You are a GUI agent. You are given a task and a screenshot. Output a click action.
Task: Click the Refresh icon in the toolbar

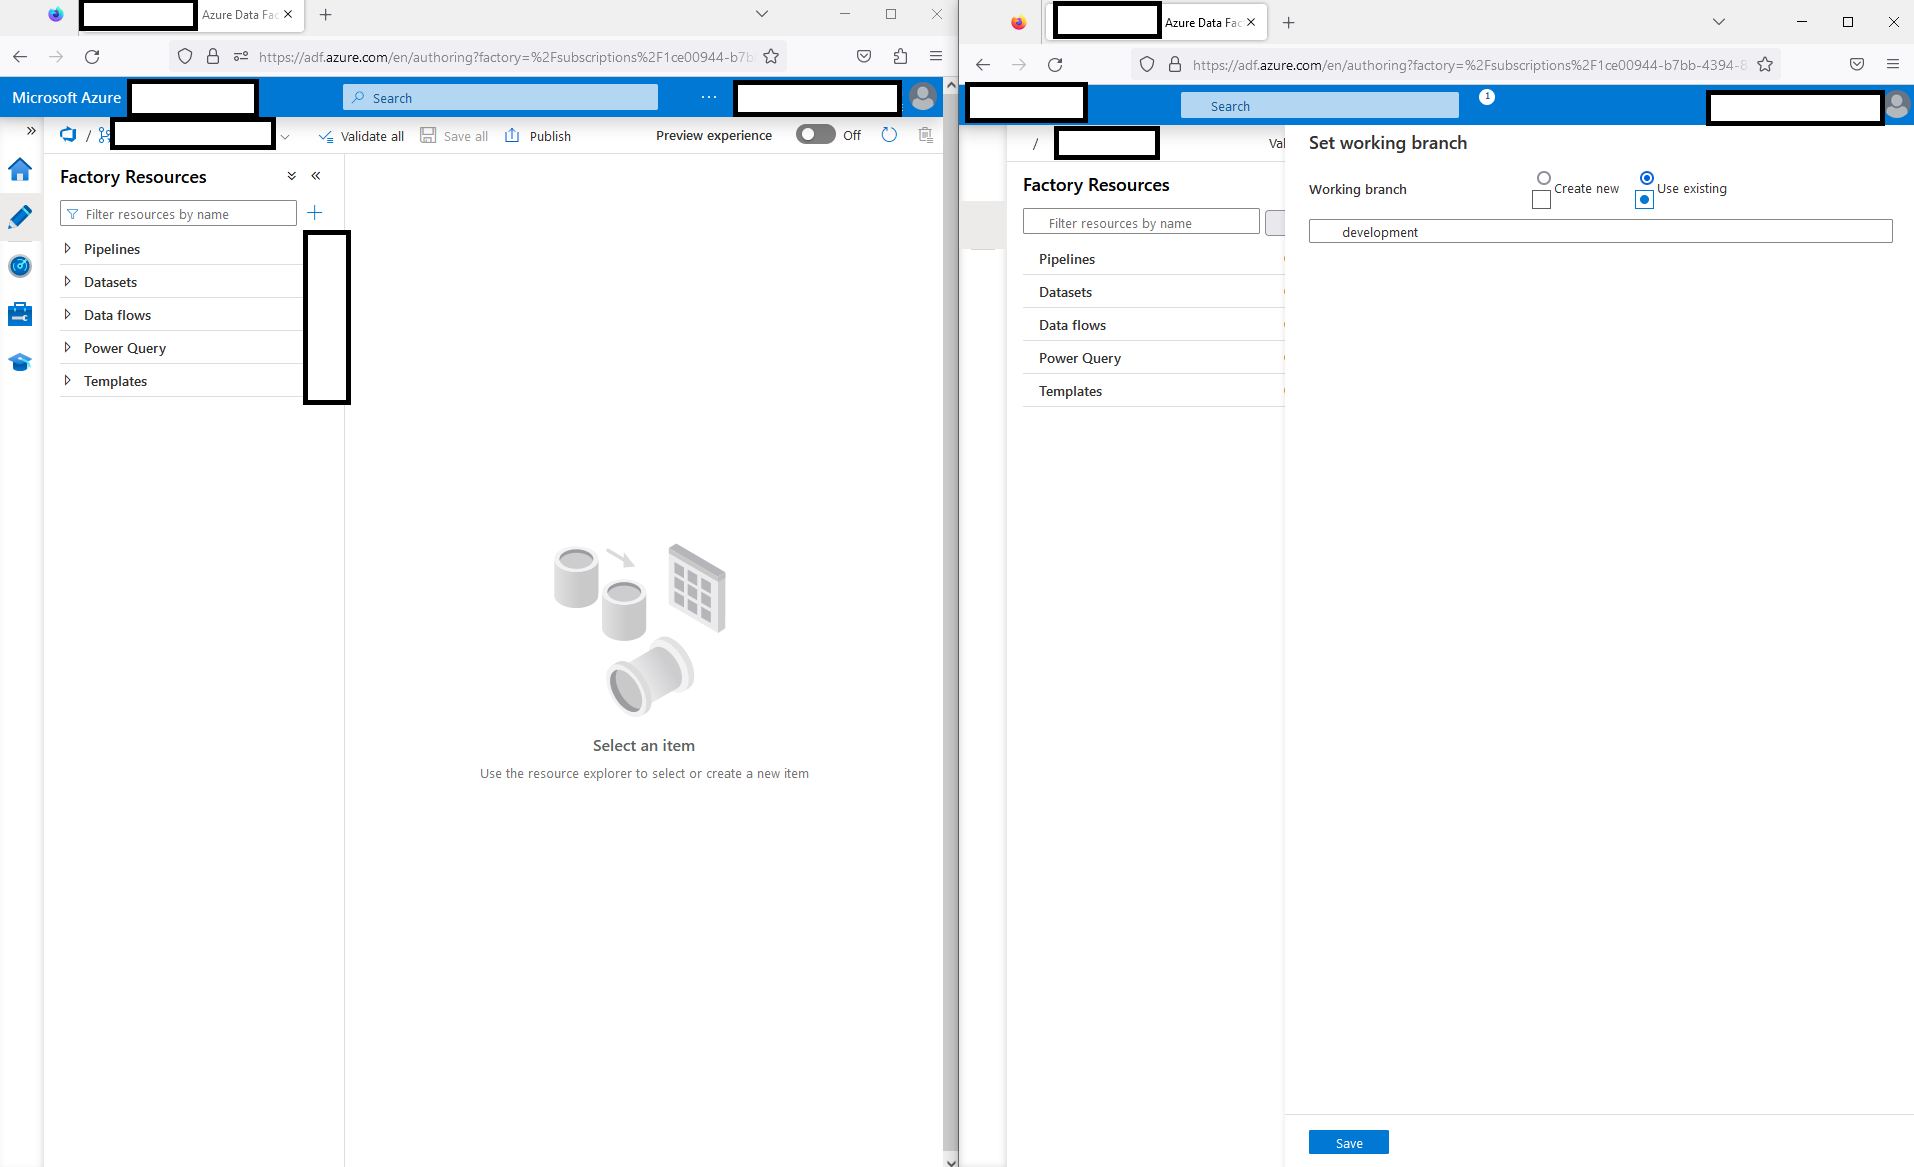click(x=889, y=135)
